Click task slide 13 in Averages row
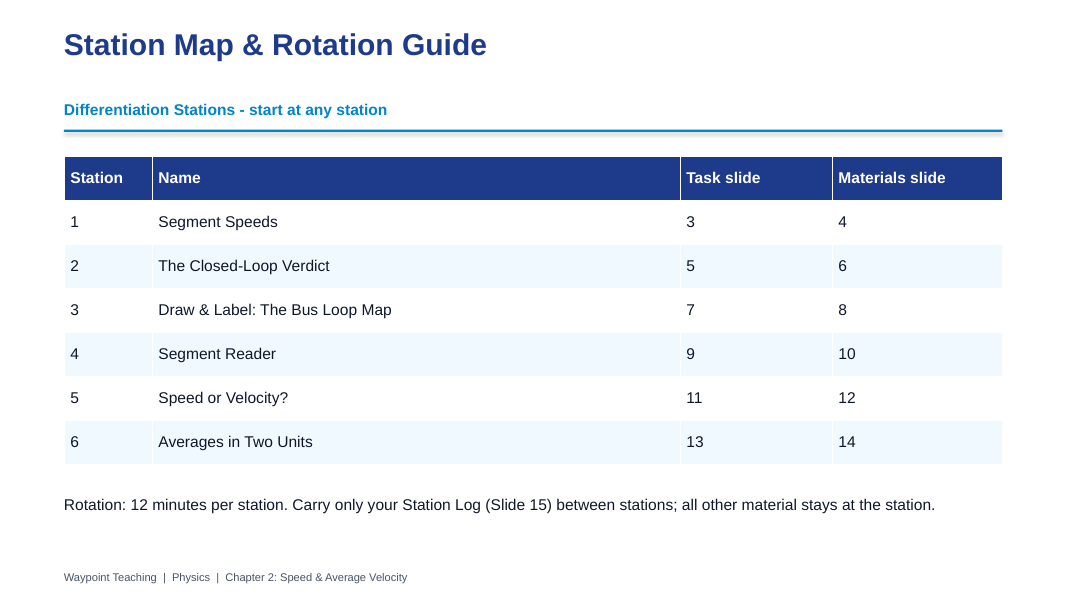The image size is (1067, 600). (756, 442)
